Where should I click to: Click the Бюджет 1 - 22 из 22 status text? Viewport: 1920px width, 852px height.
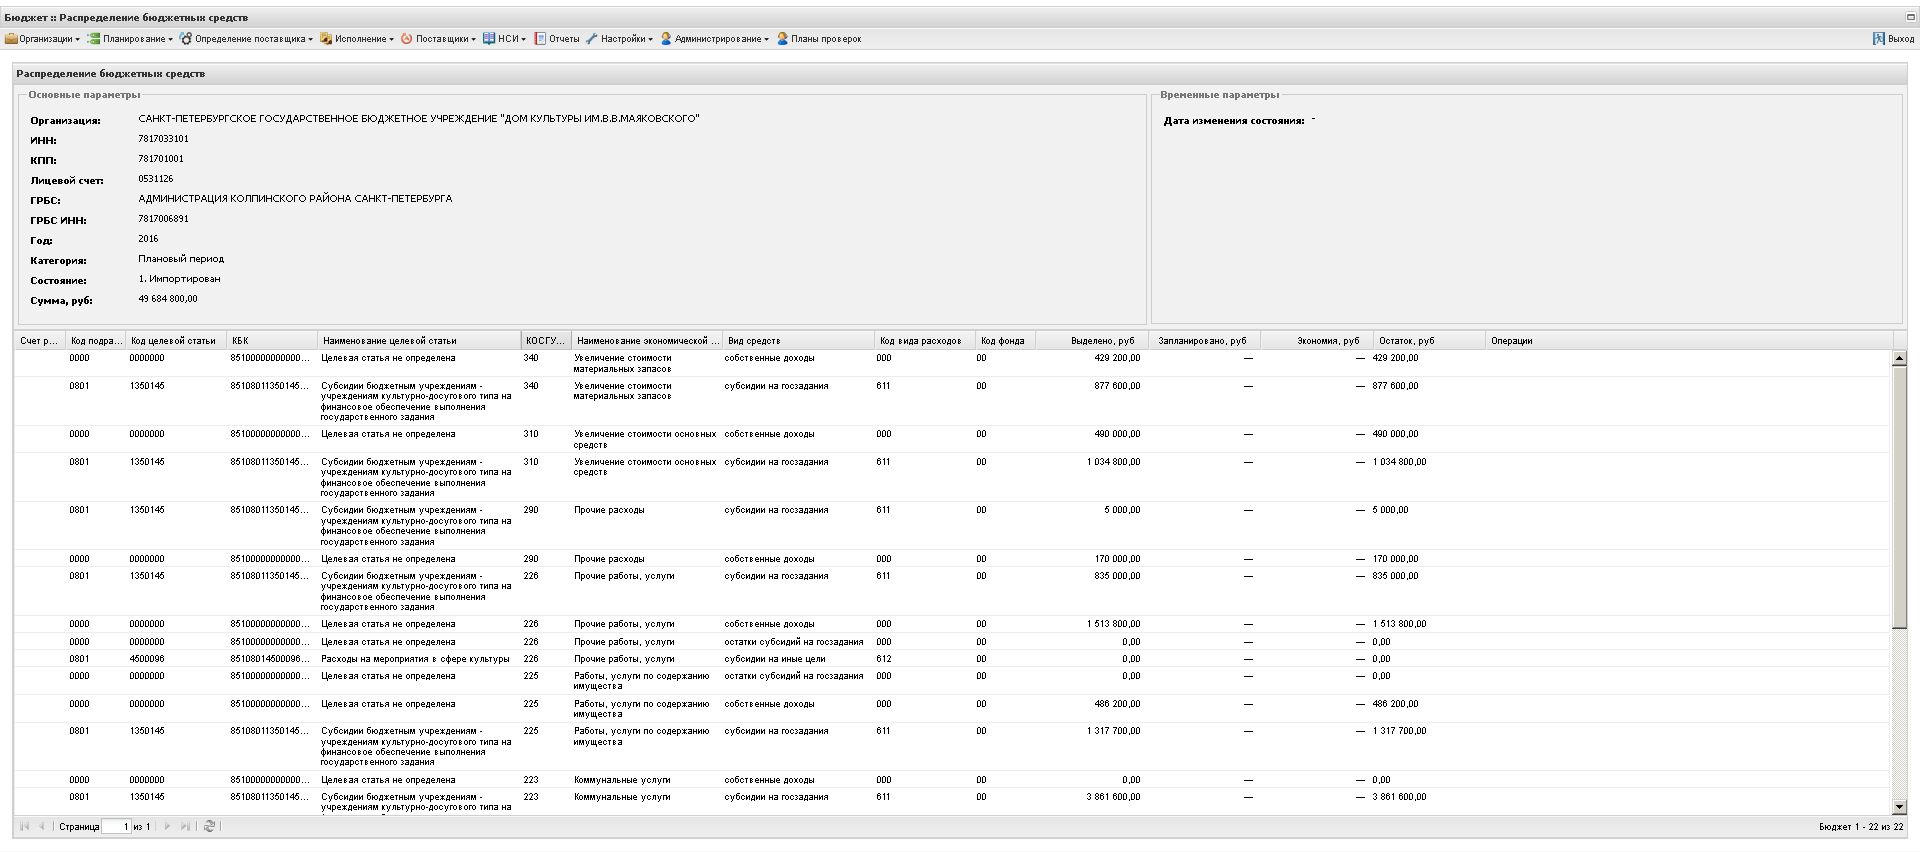point(1861,827)
